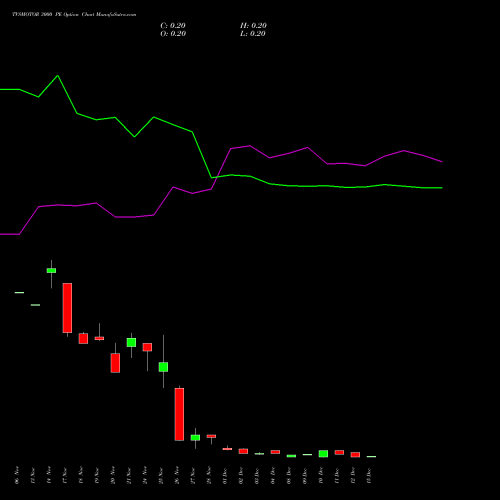The height and width of the screenshot is (500, 500).
Task: Select the green candle for 14 Nov
Action: (51, 270)
